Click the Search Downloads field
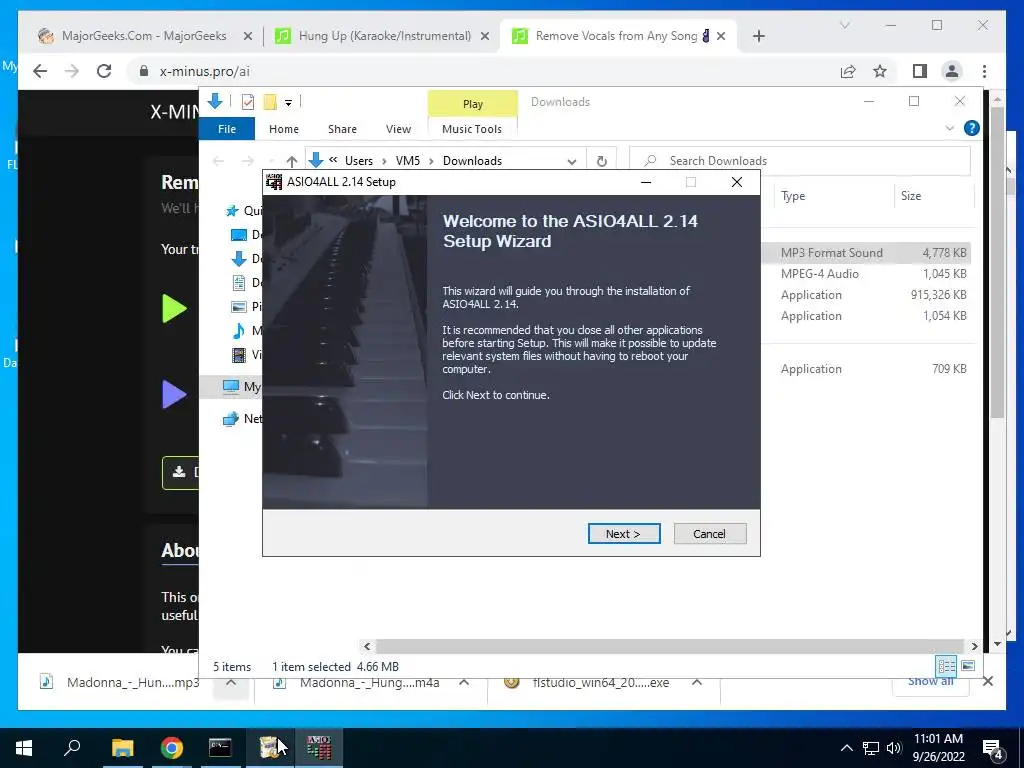This screenshot has height=768, width=1024. point(799,161)
